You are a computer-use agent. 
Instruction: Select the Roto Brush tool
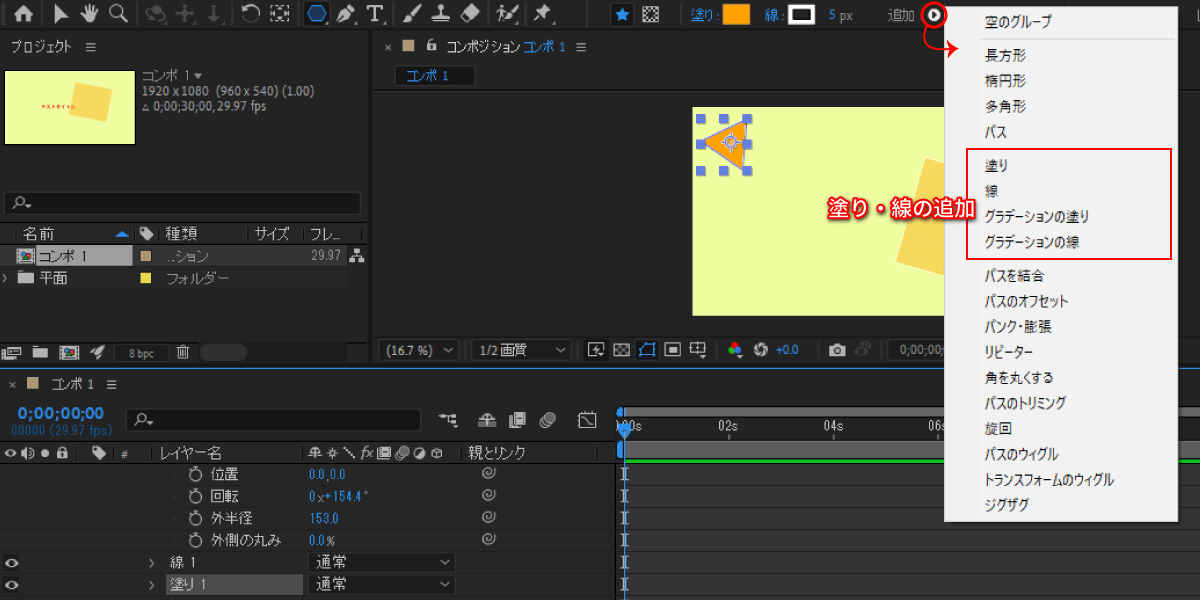coord(509,14)
